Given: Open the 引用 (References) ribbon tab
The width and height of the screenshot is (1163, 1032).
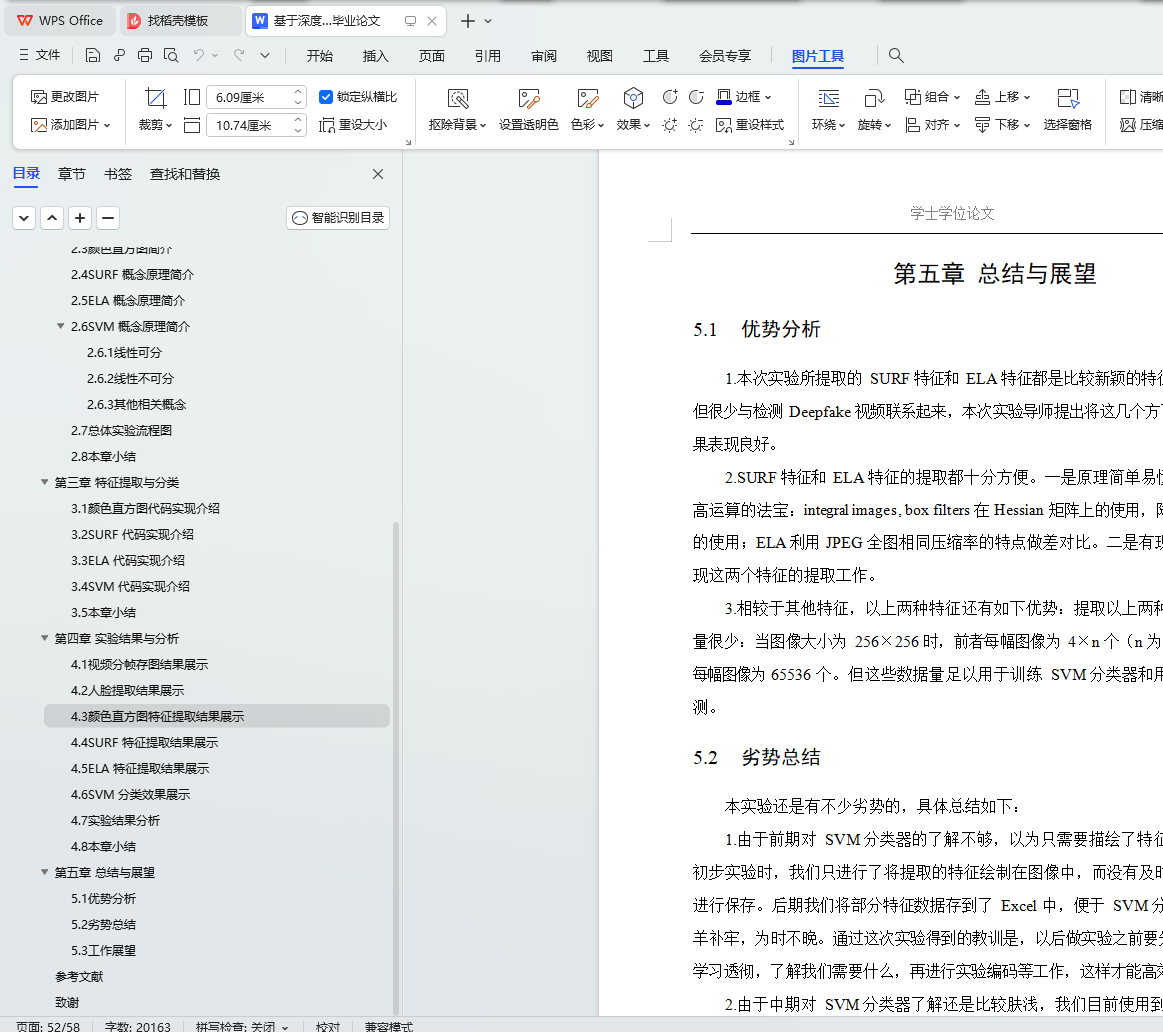Looking at the screenshot, I should click(487, 56).
